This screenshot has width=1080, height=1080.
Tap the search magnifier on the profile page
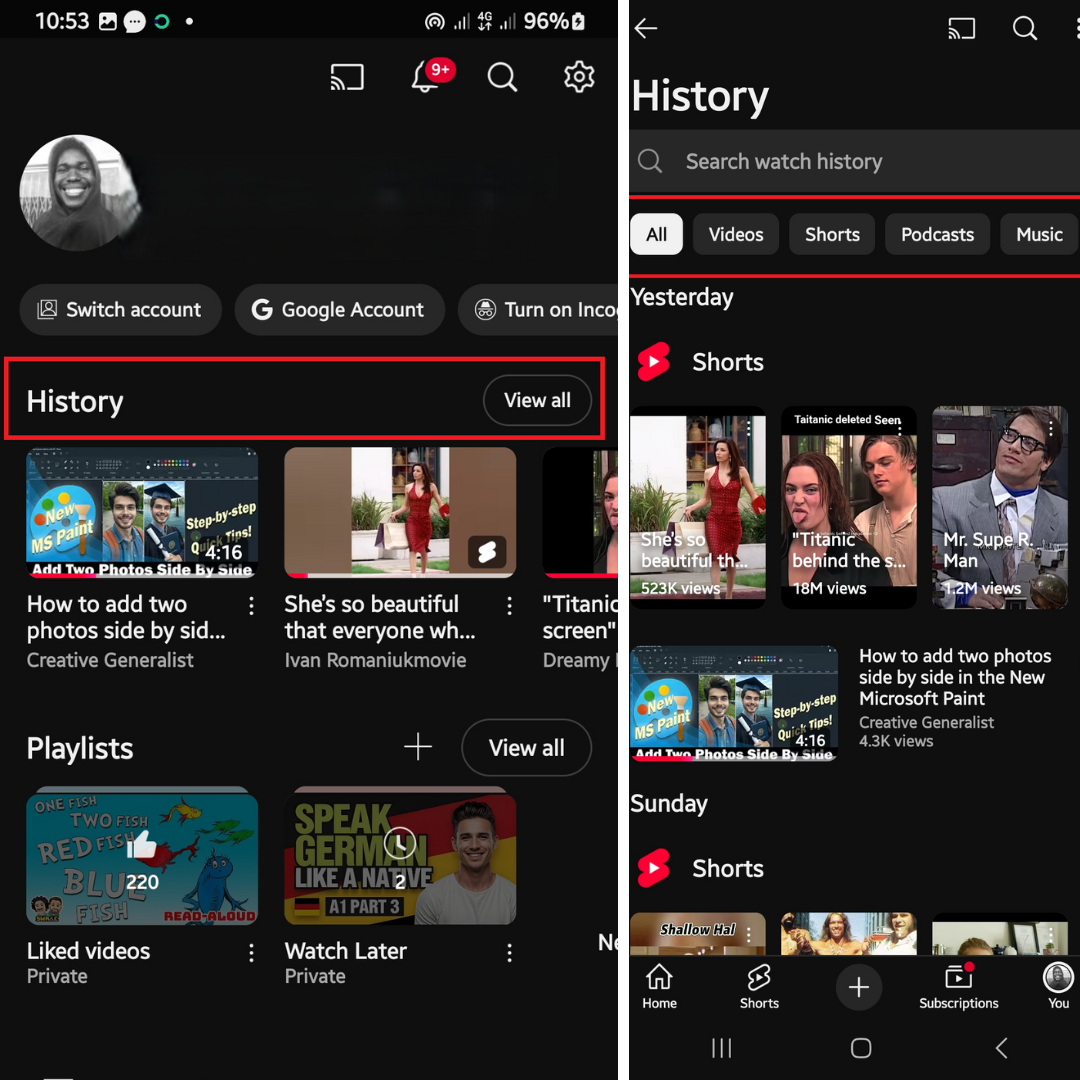[502, 77]
